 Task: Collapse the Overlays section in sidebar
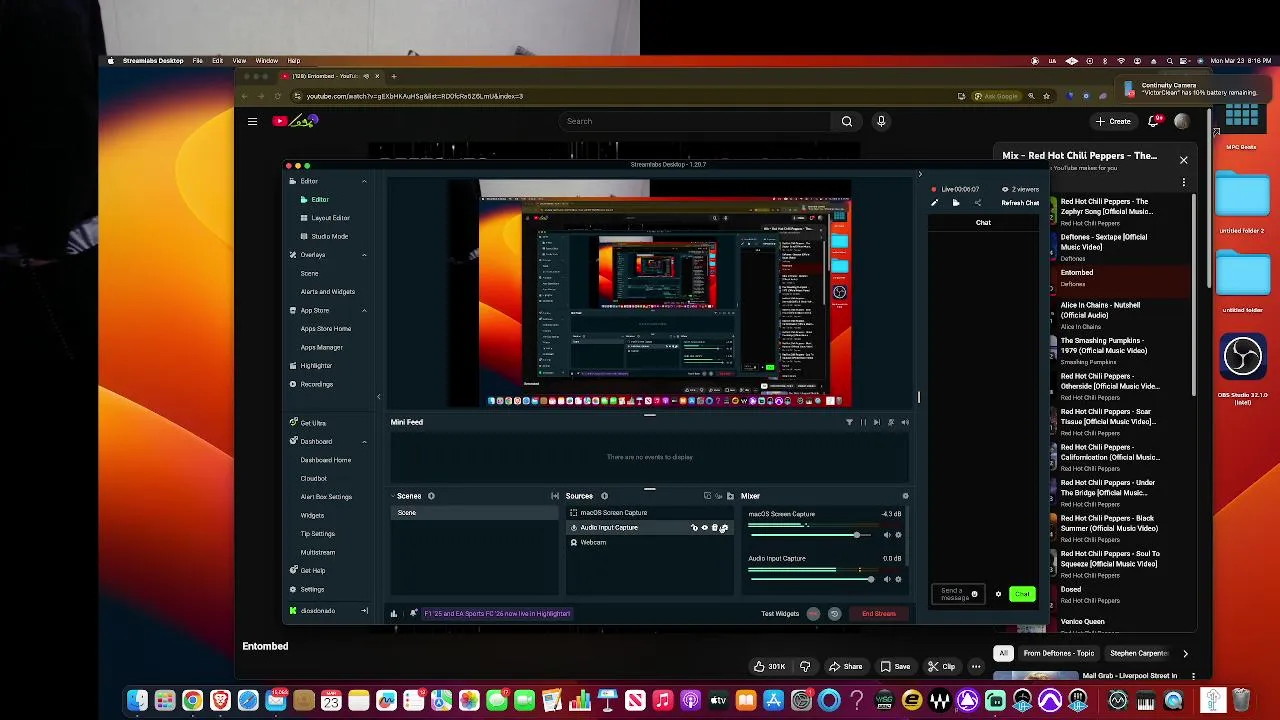coord(364,255)
